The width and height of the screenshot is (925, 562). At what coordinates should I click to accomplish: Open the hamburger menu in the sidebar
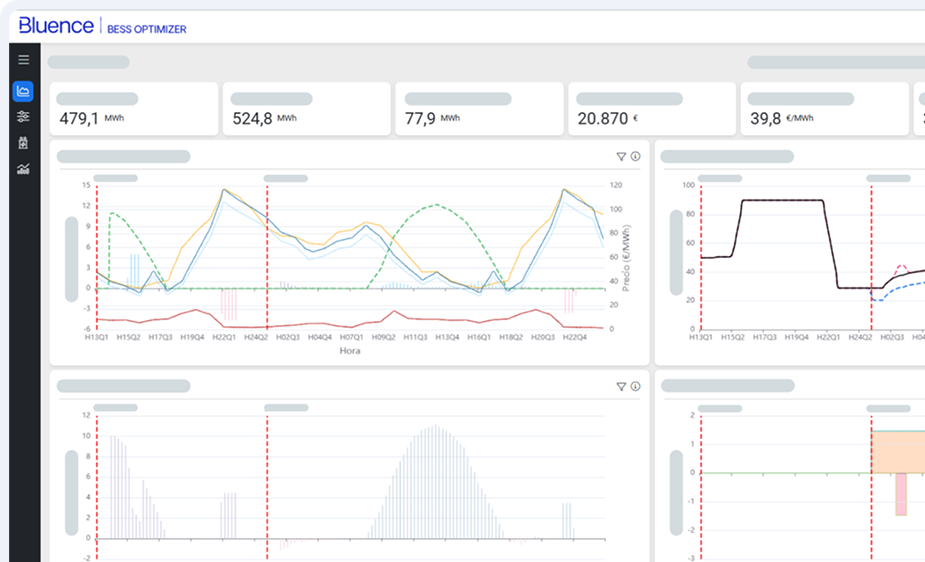[x=24, y=60]
